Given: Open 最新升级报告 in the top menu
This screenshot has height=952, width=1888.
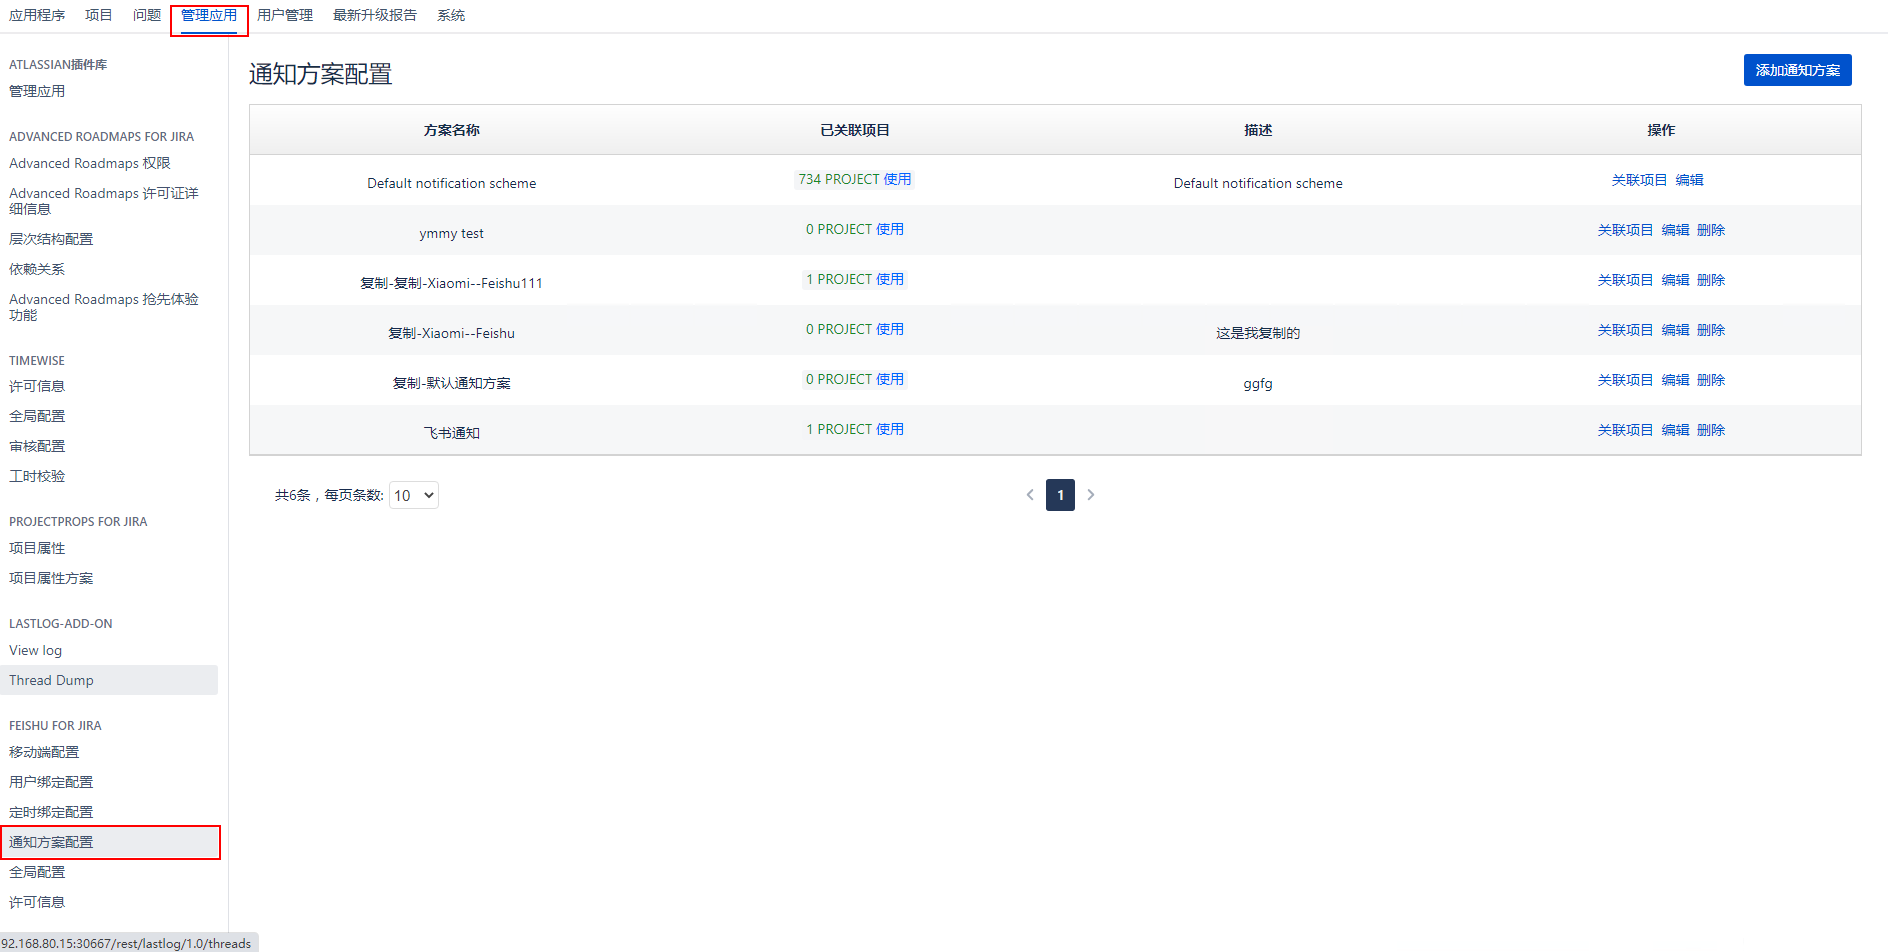Looking at the screenshot, I should (x=375, y=16).
